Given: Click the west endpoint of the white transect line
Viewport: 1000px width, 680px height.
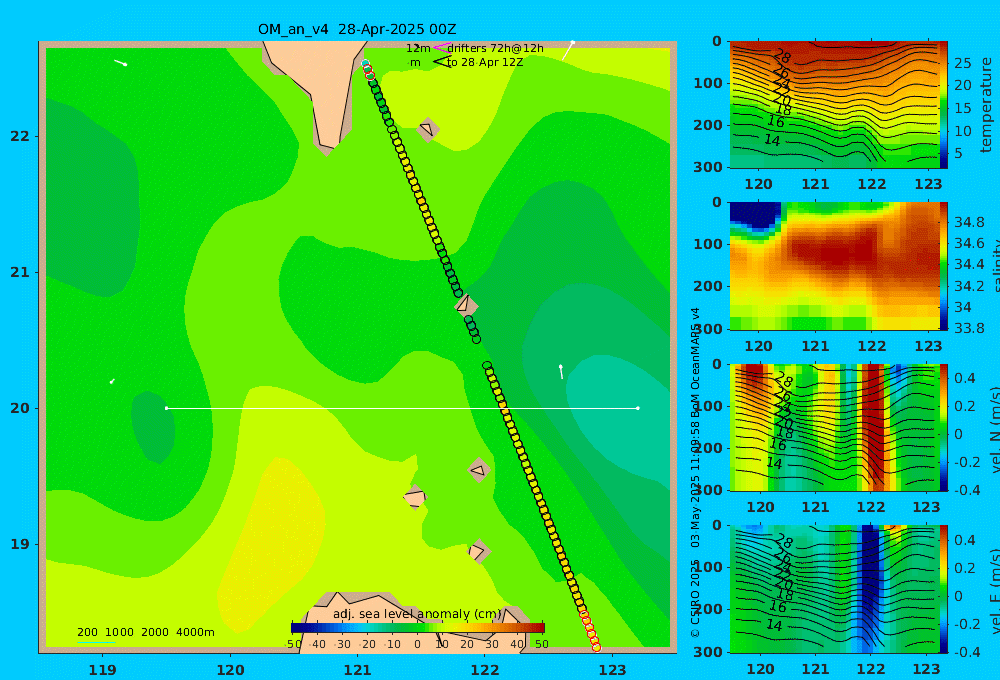Looking at the screenshot, I should pos(166,408).
